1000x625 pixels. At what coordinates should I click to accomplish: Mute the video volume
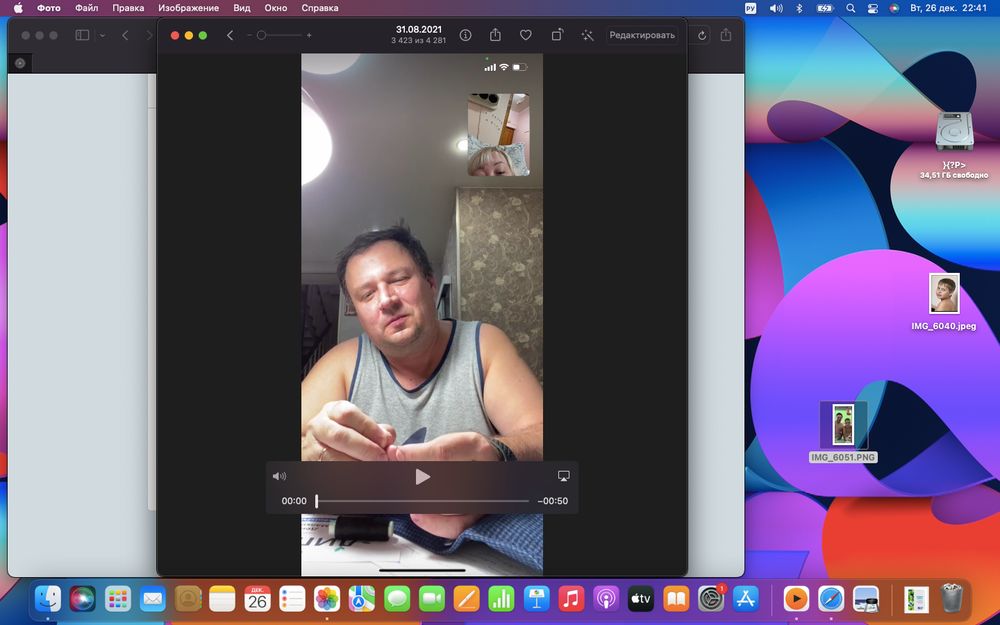point(279,476)
